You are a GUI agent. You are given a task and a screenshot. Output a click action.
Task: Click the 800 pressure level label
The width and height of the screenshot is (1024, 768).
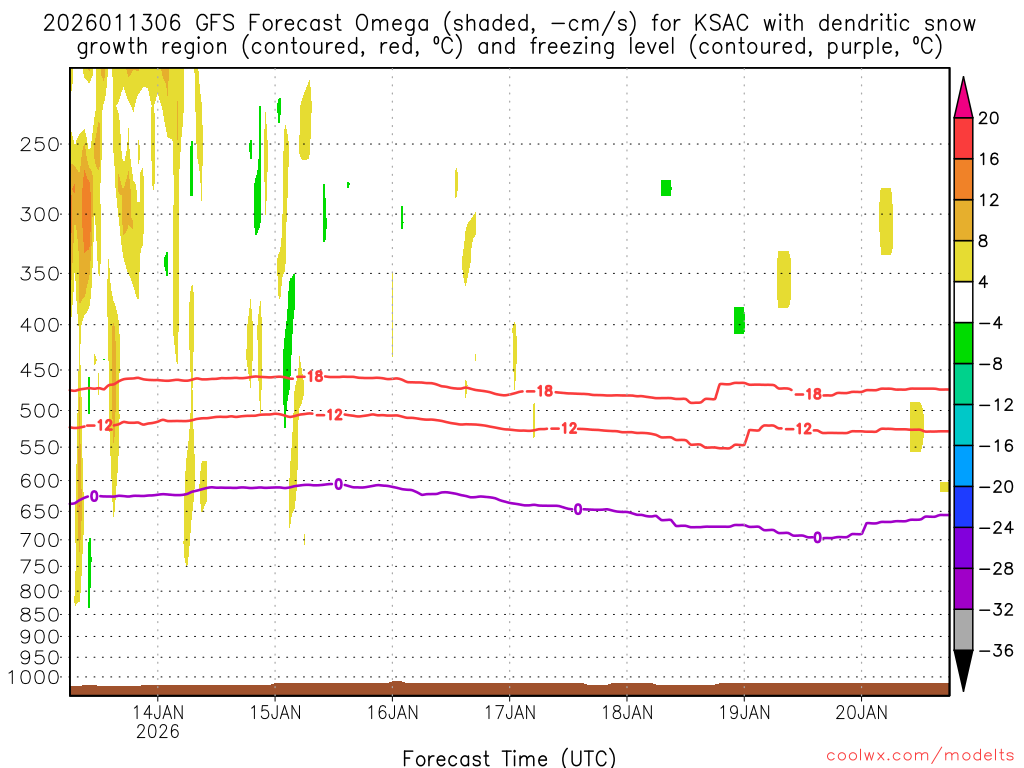[40, 592]
